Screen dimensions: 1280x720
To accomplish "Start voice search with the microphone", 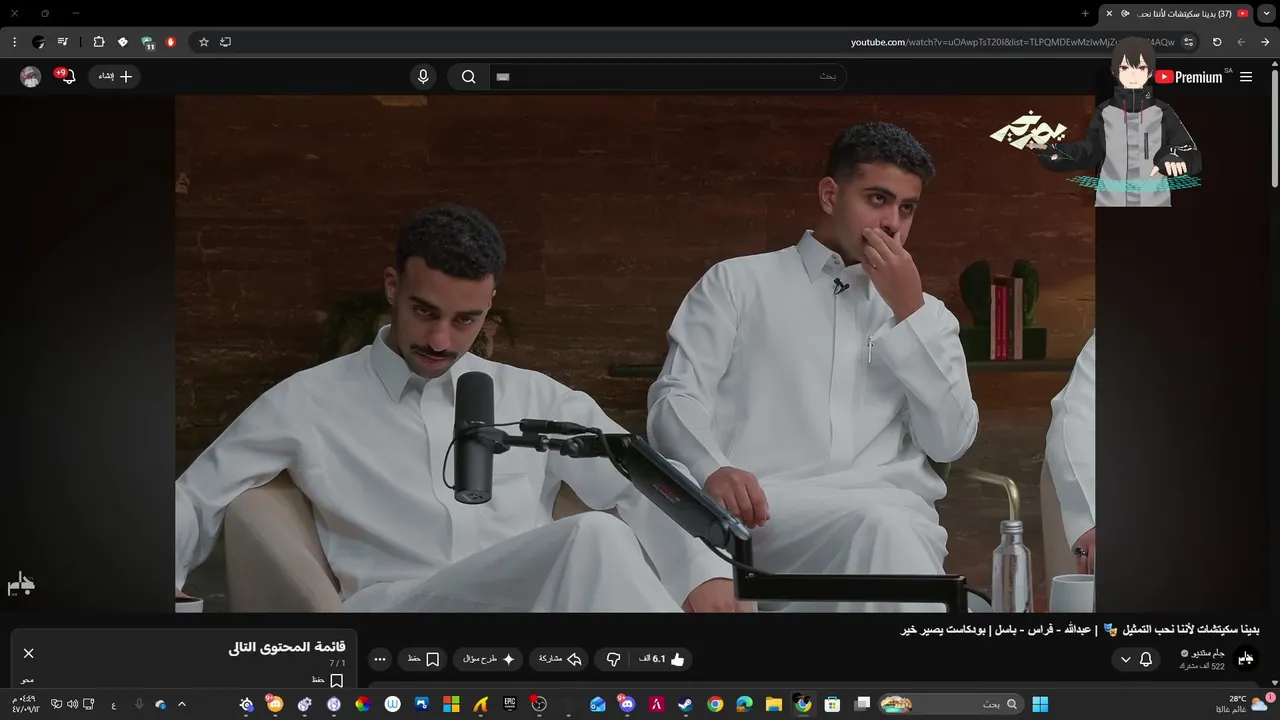I will click(423, 77).
